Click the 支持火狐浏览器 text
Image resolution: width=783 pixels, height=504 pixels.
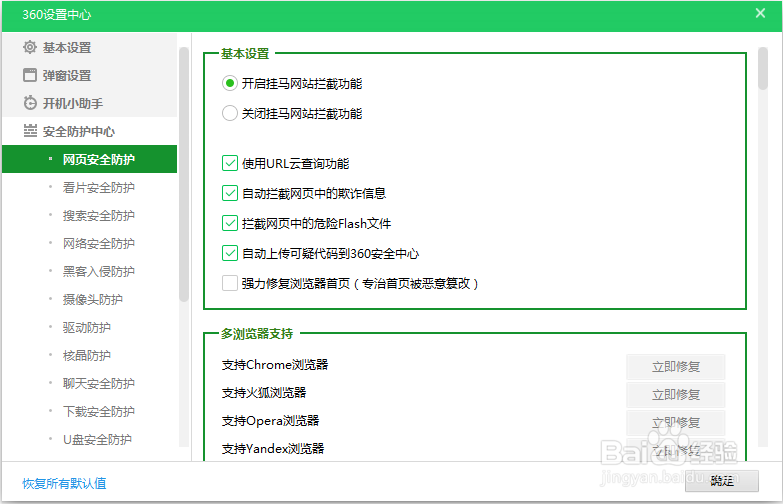tap(264, 393)
